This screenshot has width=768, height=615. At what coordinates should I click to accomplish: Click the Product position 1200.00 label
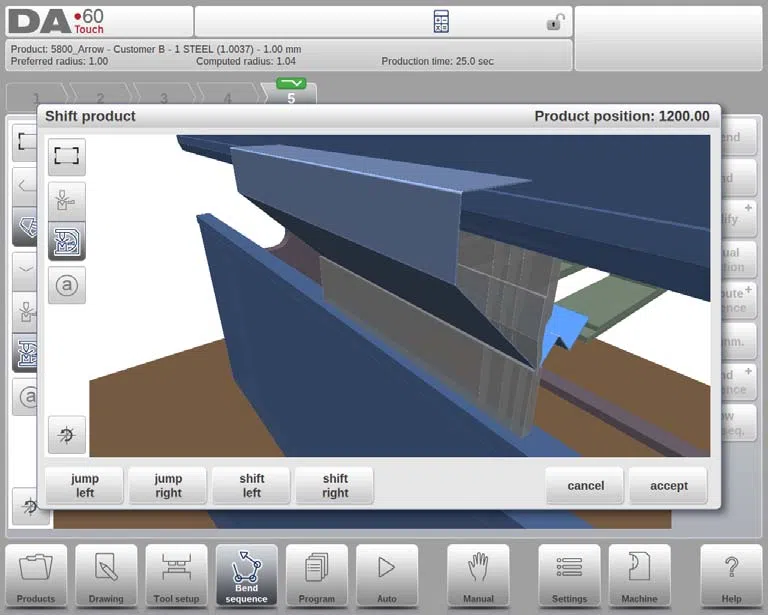pos(622,116)
